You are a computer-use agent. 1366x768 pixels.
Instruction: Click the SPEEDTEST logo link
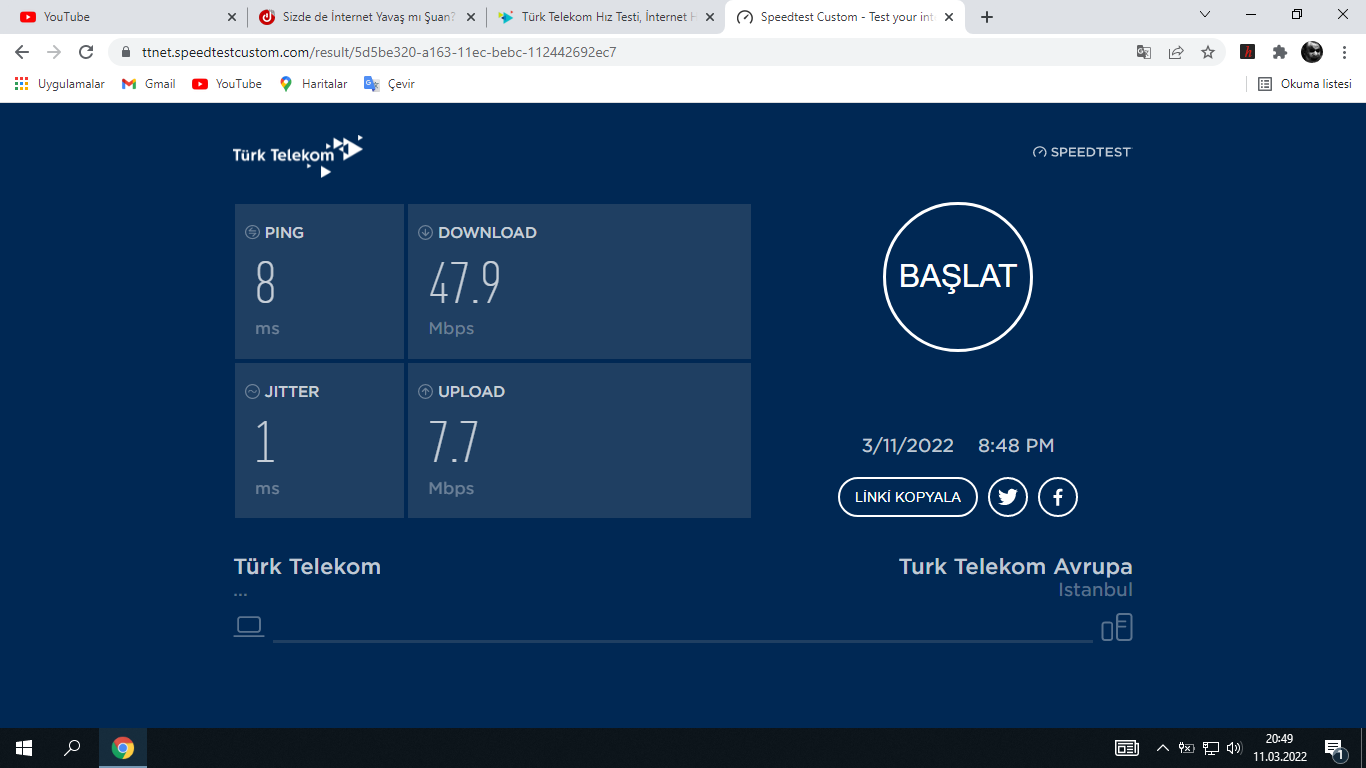(x=1082, y=152)
